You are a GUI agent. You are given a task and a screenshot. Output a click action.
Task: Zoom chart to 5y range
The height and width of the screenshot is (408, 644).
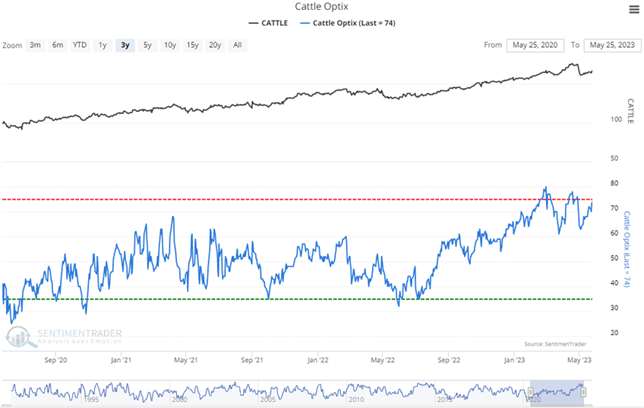point(147,45)
